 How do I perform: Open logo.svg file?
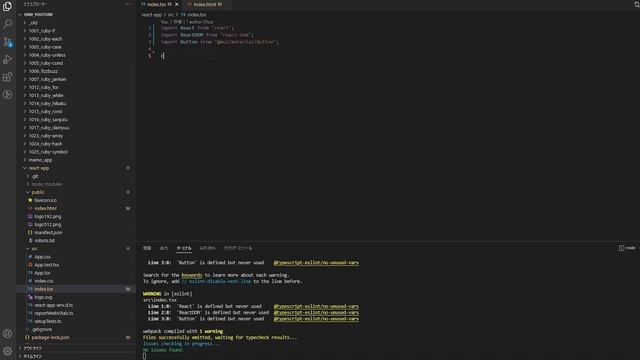pos(43,297)
